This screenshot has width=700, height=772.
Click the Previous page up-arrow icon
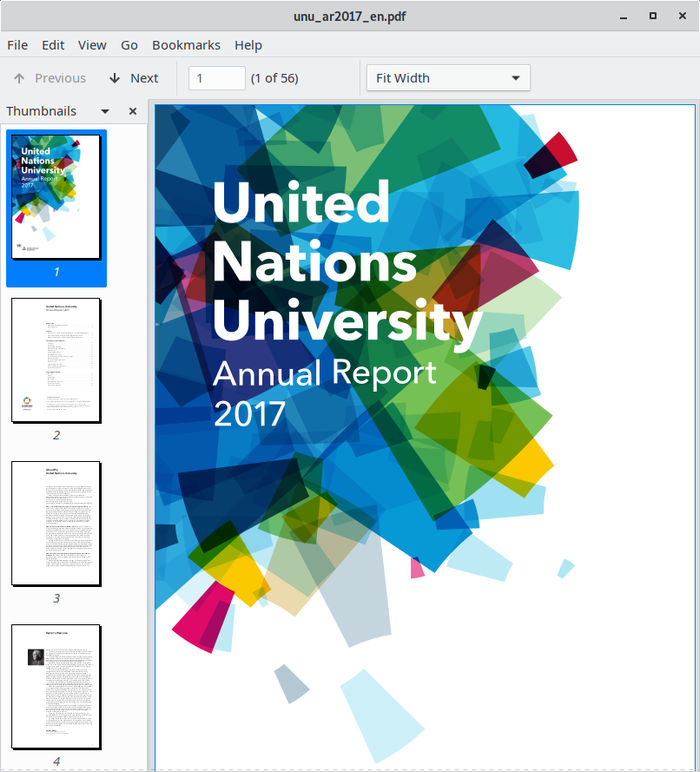coord(19,78)
